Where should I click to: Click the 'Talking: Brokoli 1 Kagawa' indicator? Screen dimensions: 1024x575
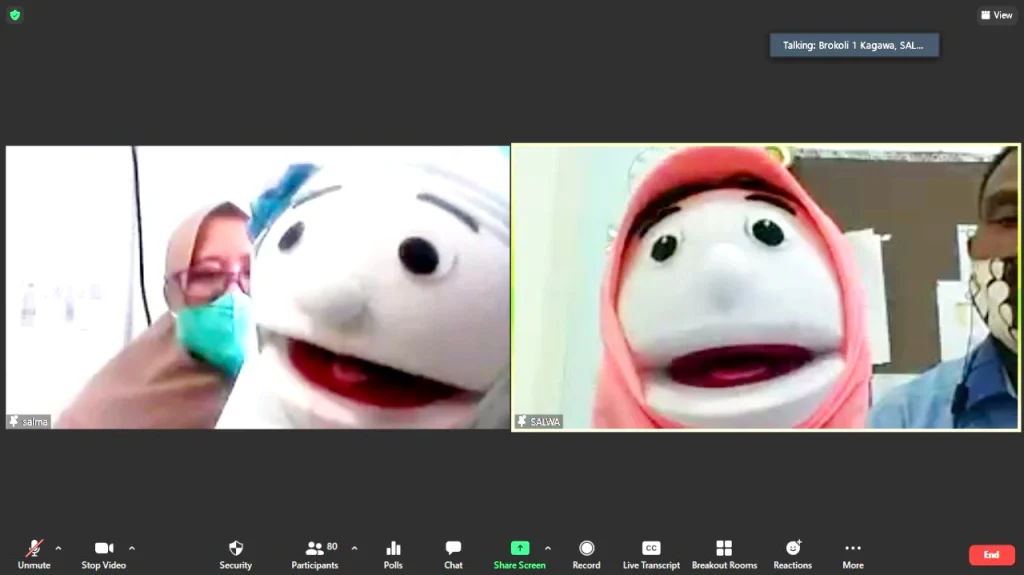854,45
